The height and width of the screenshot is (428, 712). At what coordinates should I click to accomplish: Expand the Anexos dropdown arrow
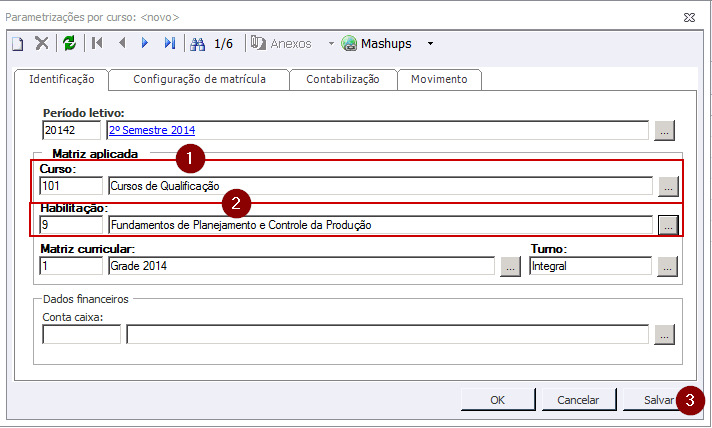332,44
